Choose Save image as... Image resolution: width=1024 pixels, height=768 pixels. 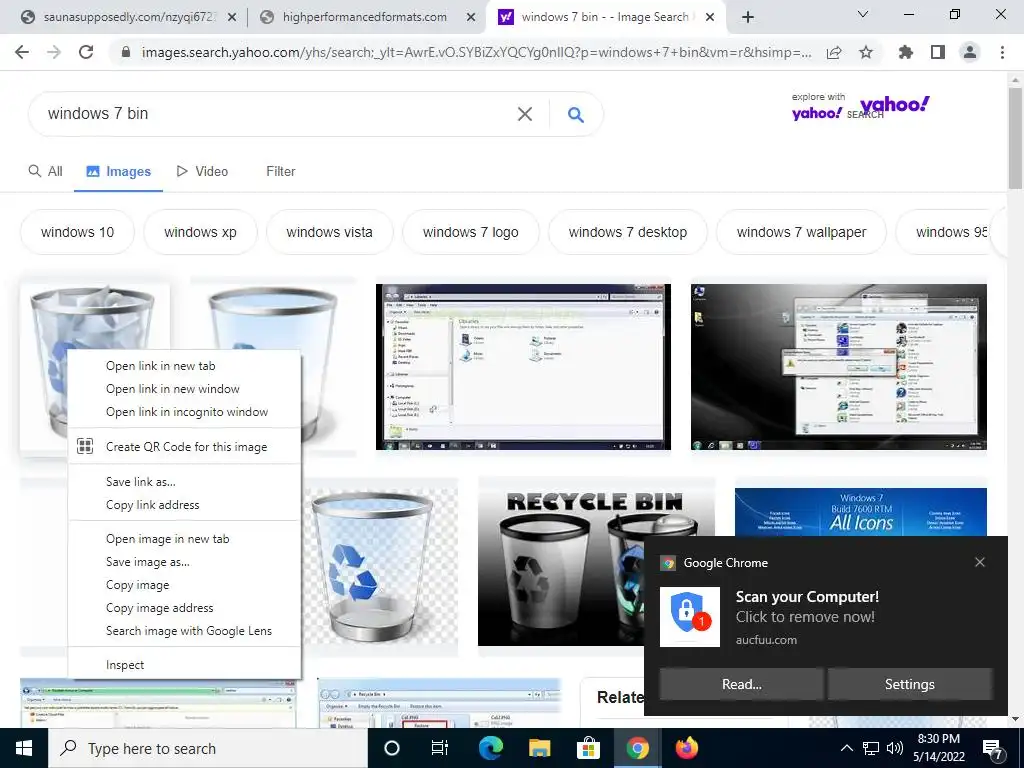(184, 562)
